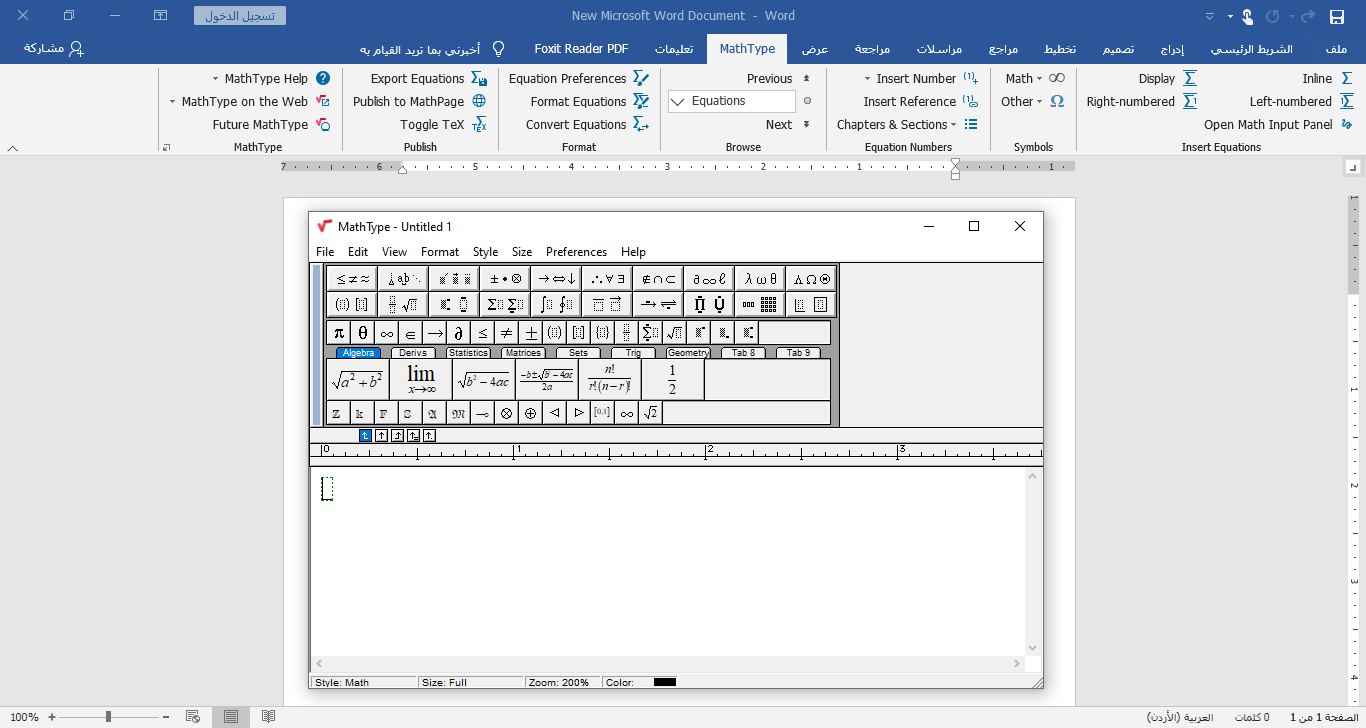This screenshot has height=728, width=1366.
Task: Select the right-justified tab stop button
Action: tap(397, 435)
